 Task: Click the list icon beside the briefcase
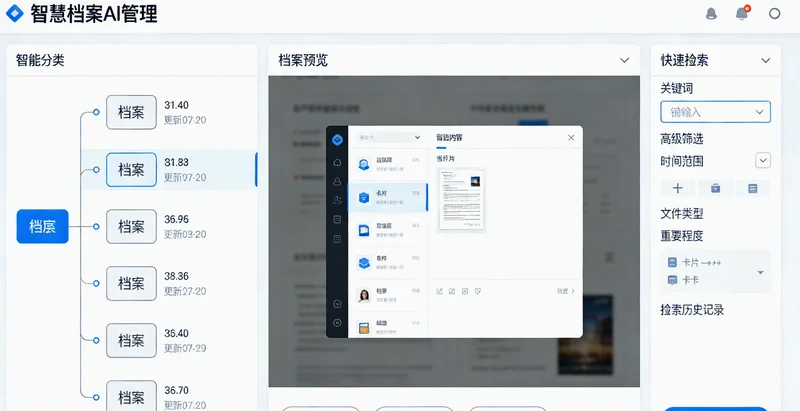tap(753, 188)
